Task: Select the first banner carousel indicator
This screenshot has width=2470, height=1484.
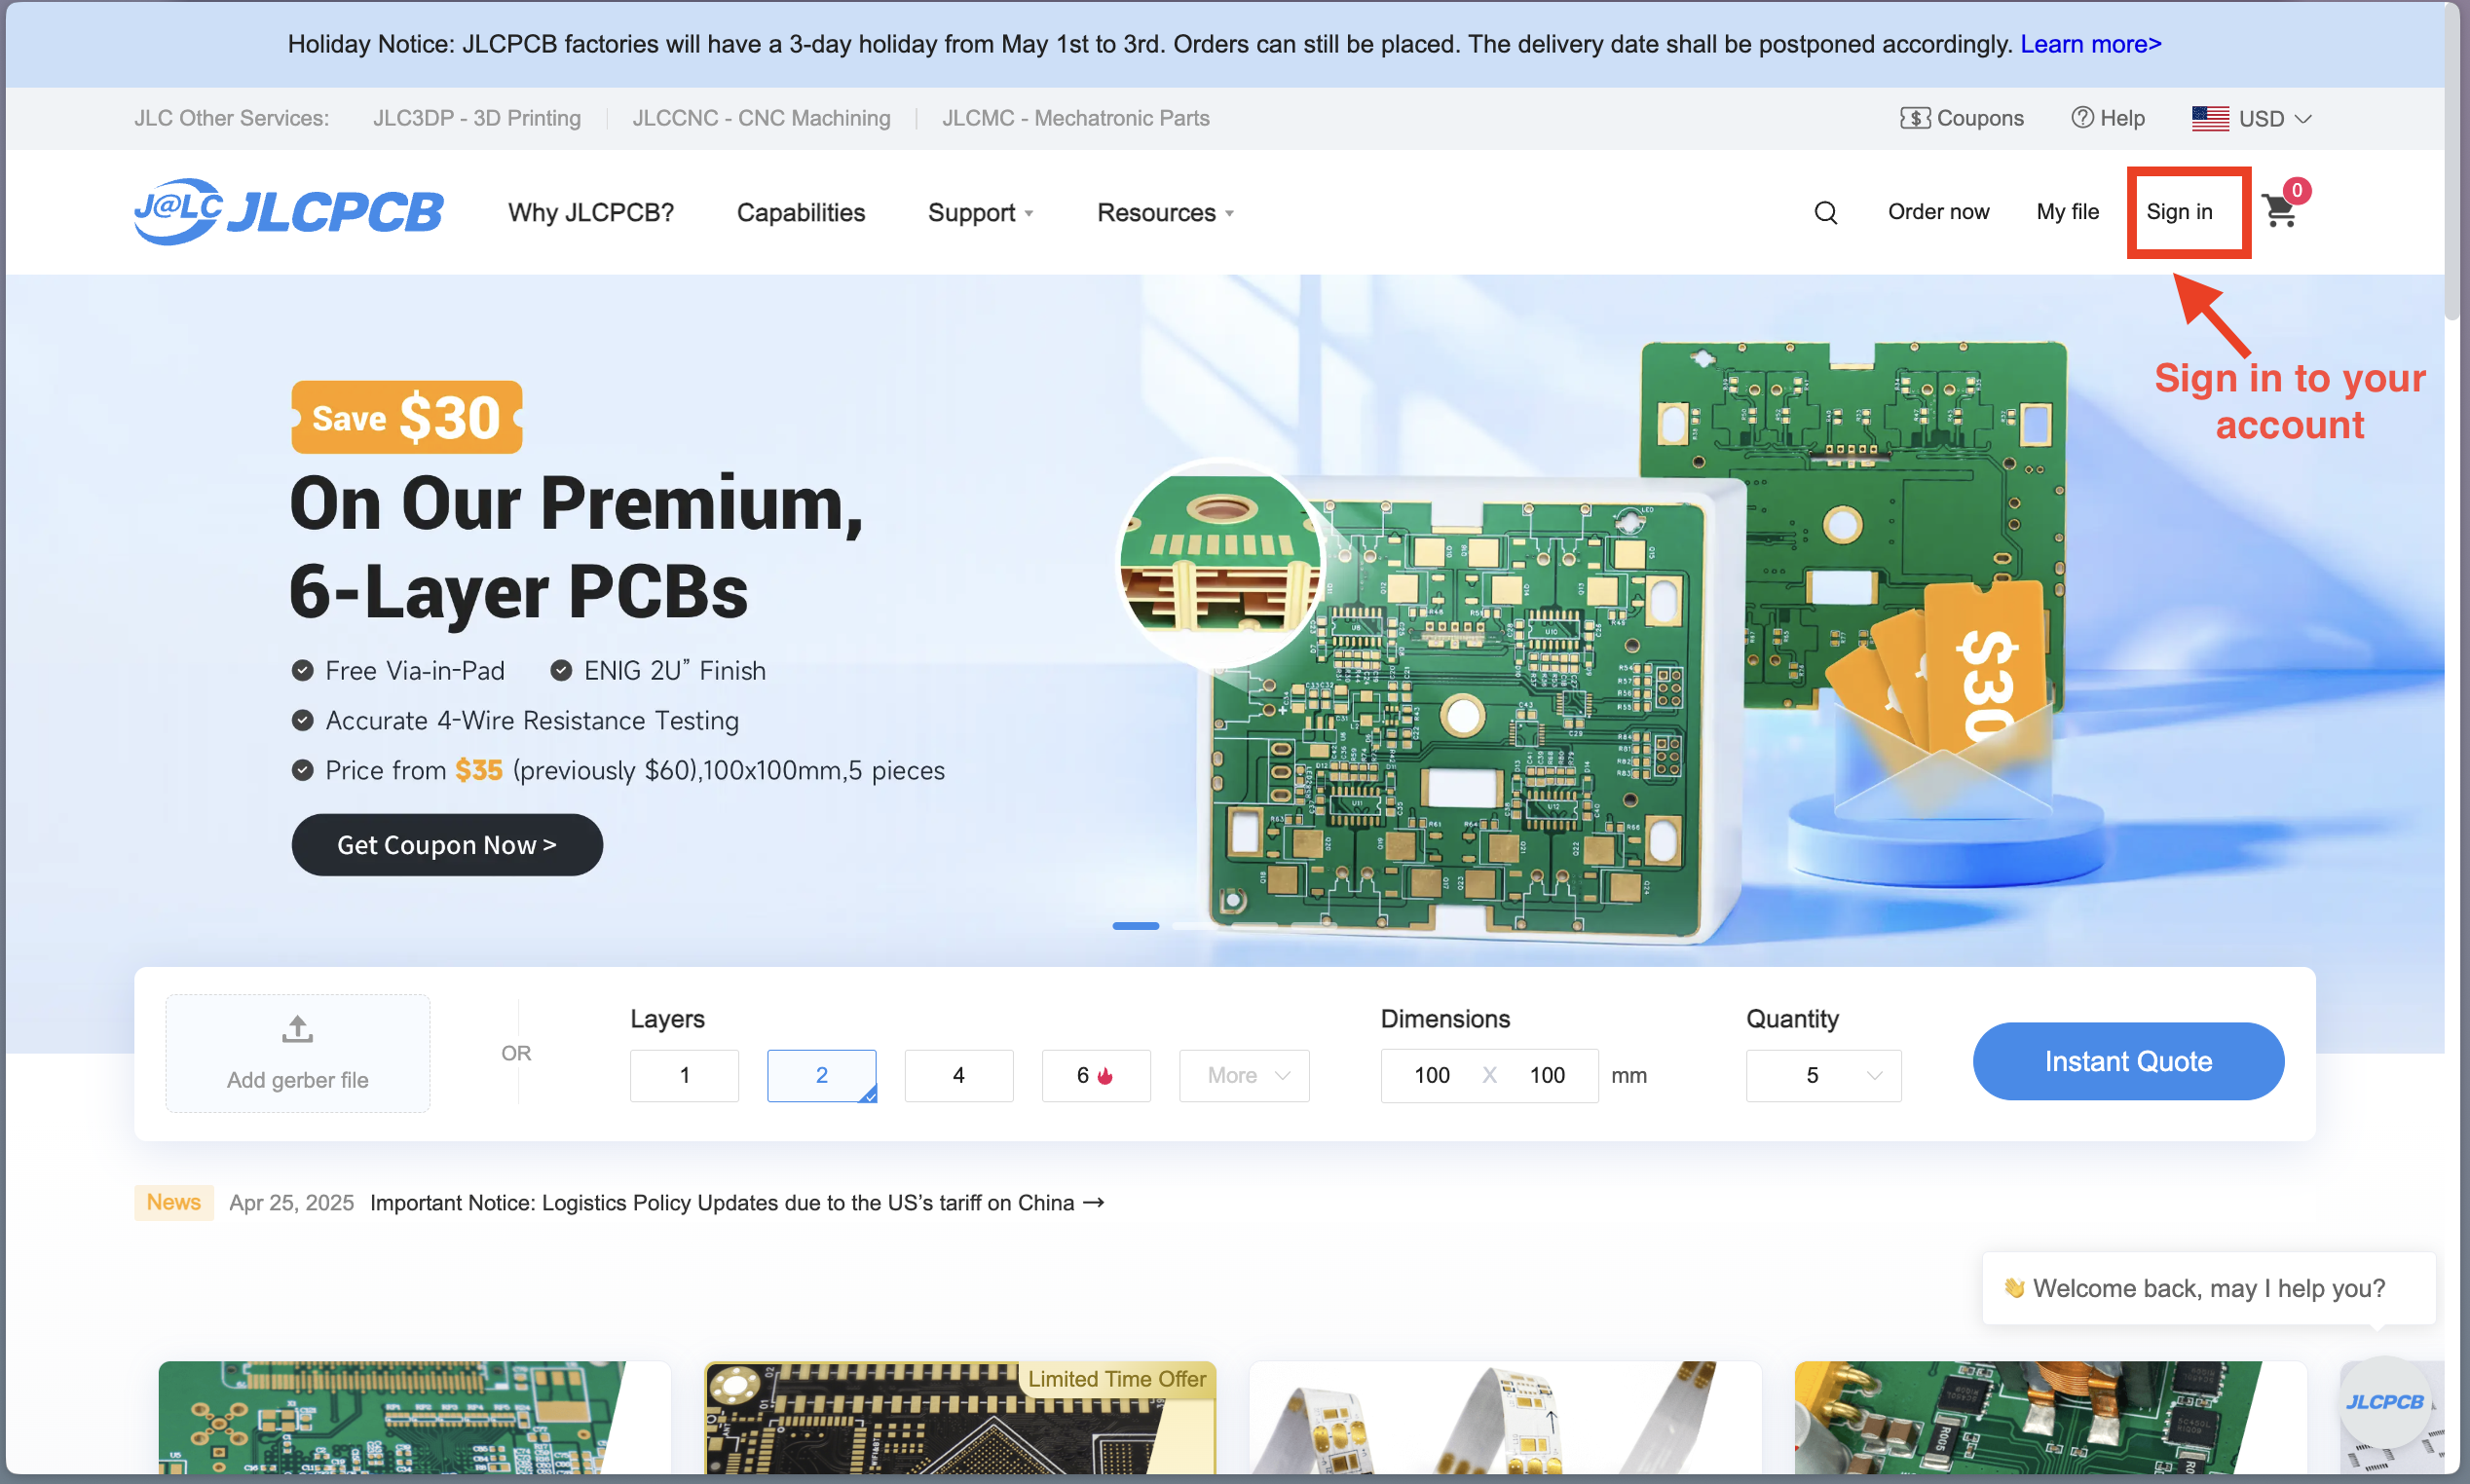Action: (1136, 926)
